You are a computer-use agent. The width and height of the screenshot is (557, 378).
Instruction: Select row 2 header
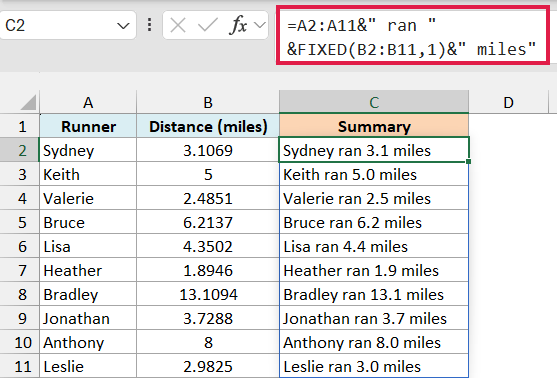20,150
